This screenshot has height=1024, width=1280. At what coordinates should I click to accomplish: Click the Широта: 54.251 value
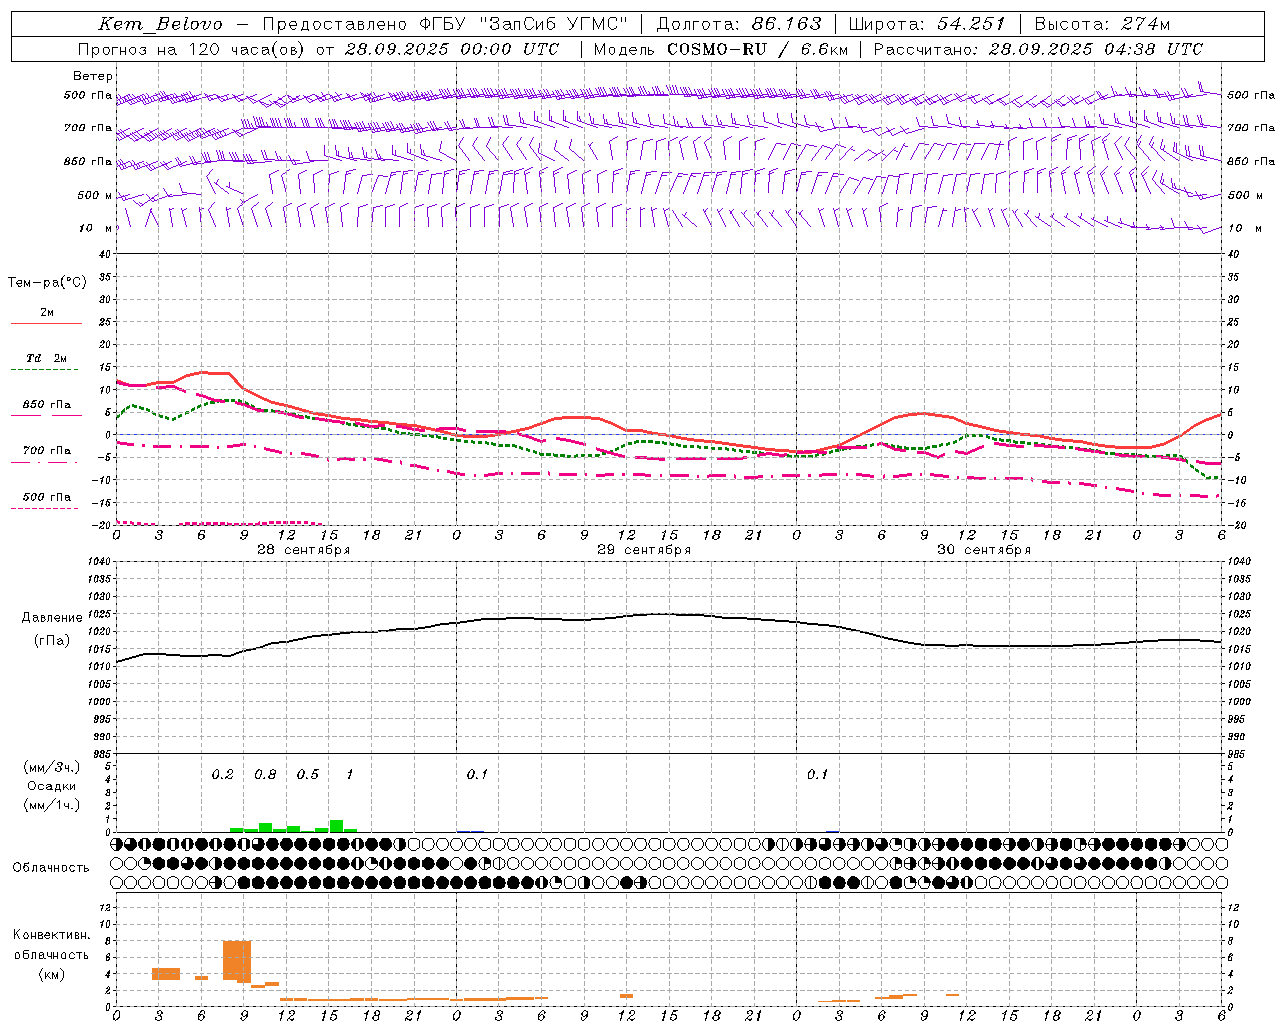927,24
